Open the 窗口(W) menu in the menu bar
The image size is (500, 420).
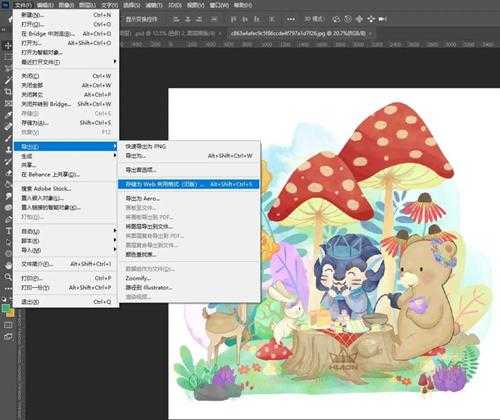220,5
